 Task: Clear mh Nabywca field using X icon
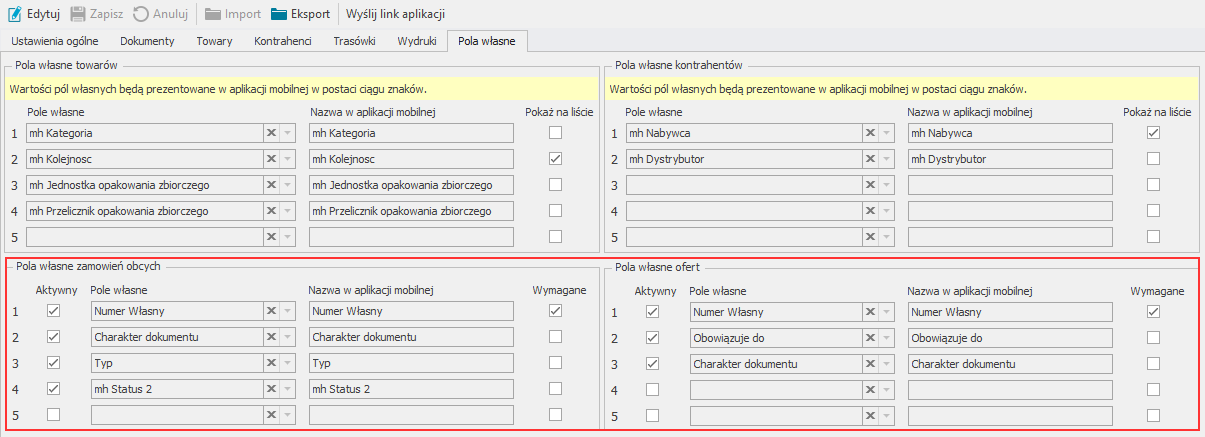click(x=869, y=133)
